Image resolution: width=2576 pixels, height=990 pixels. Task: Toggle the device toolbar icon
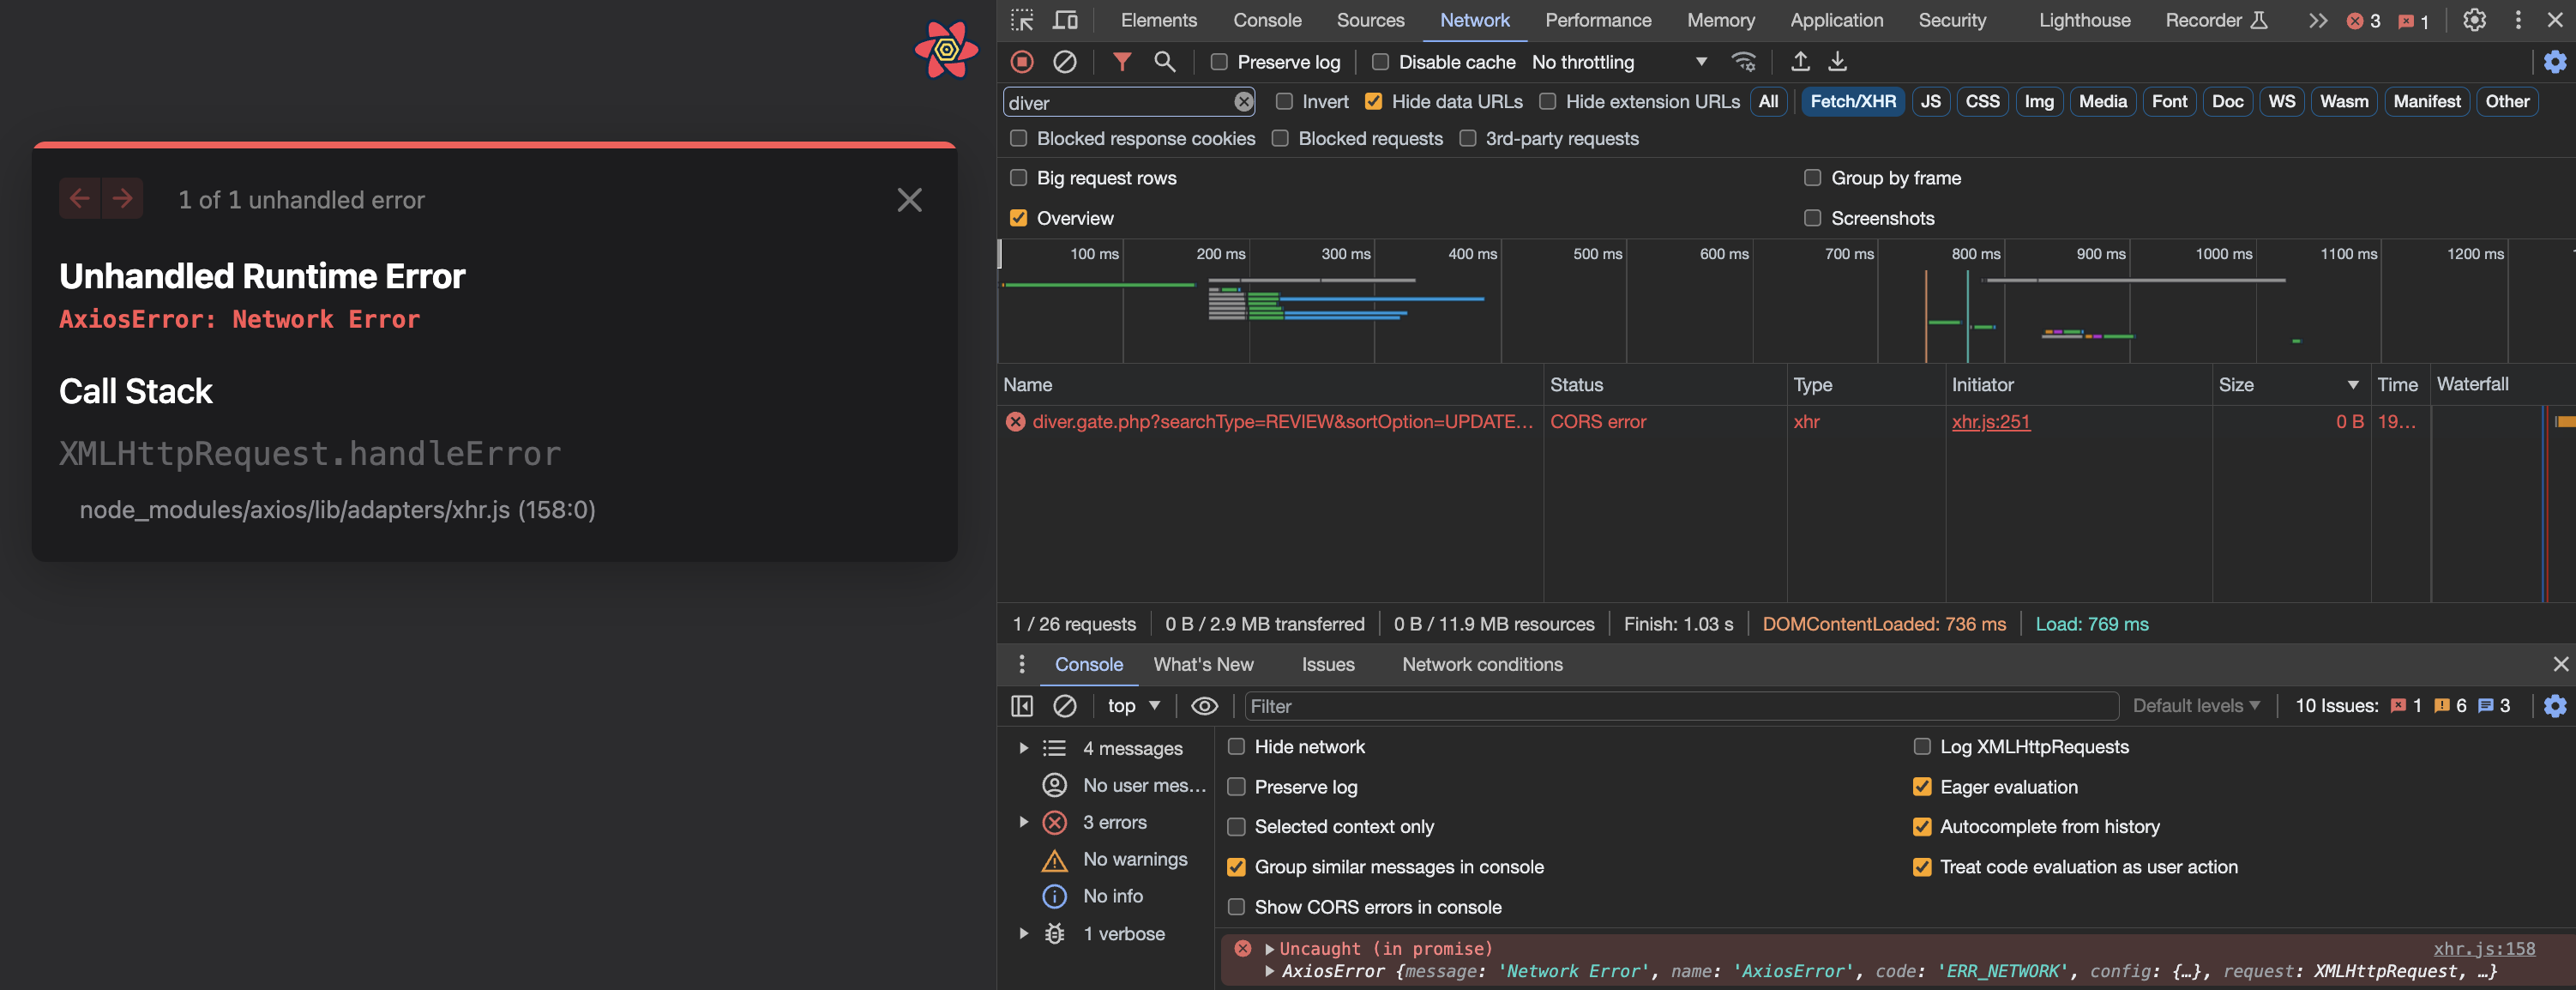coord(1065,20)
